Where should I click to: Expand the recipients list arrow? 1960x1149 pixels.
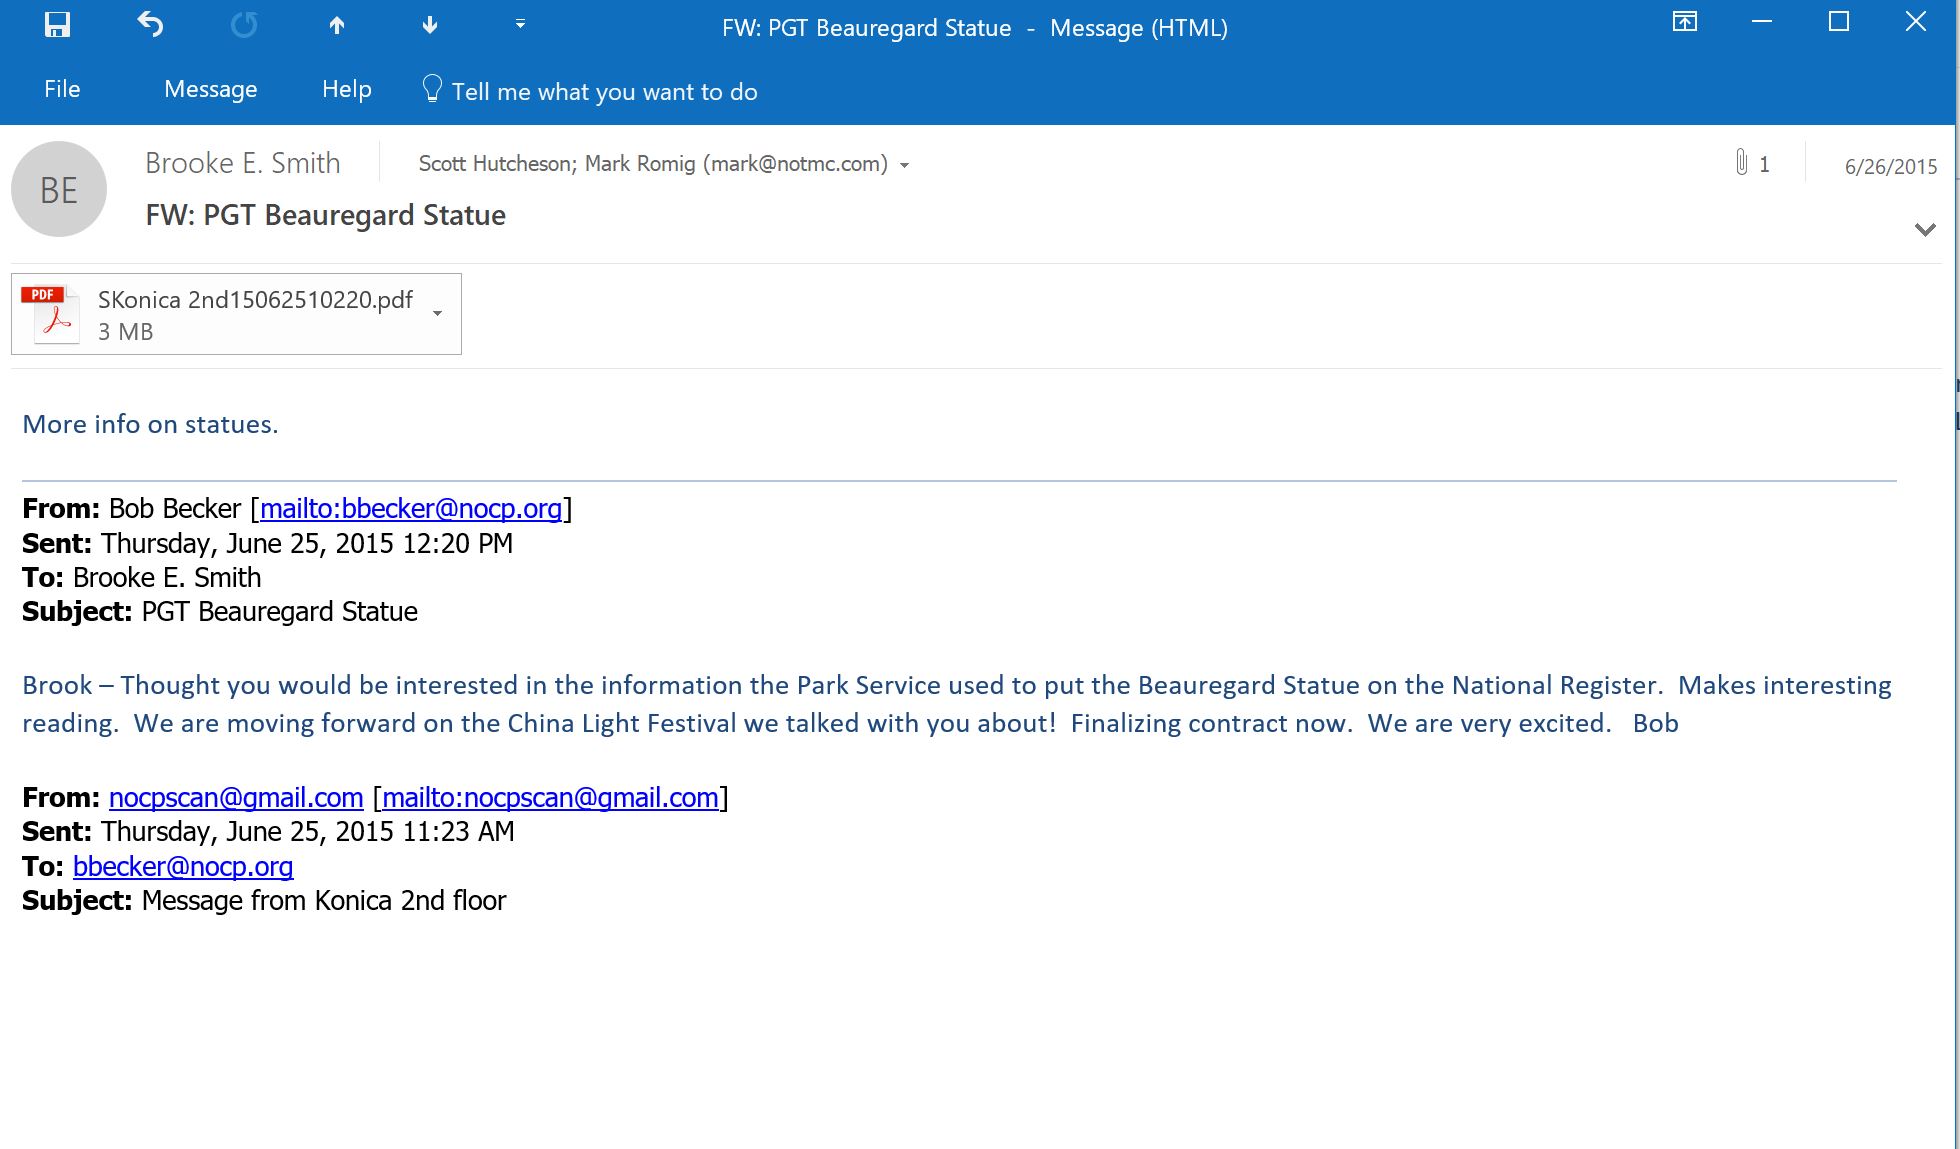click(905, 166)
